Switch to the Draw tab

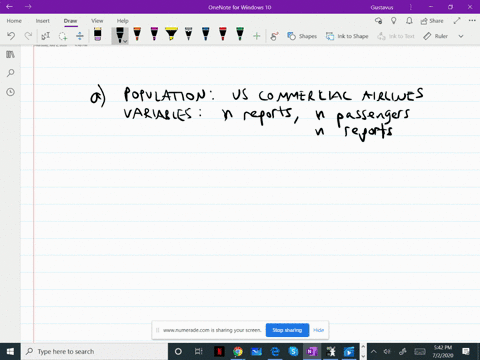pyautogui.click(x=70, y=21)
